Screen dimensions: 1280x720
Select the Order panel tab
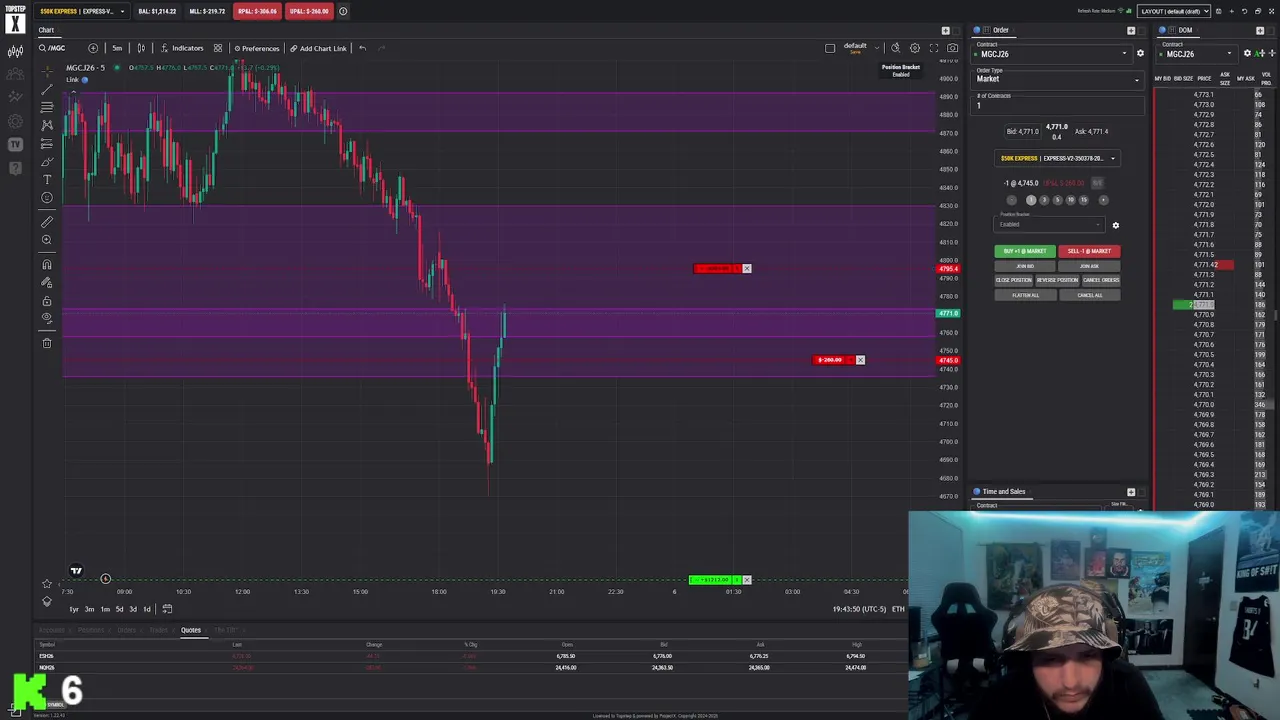coord(1001,30)
